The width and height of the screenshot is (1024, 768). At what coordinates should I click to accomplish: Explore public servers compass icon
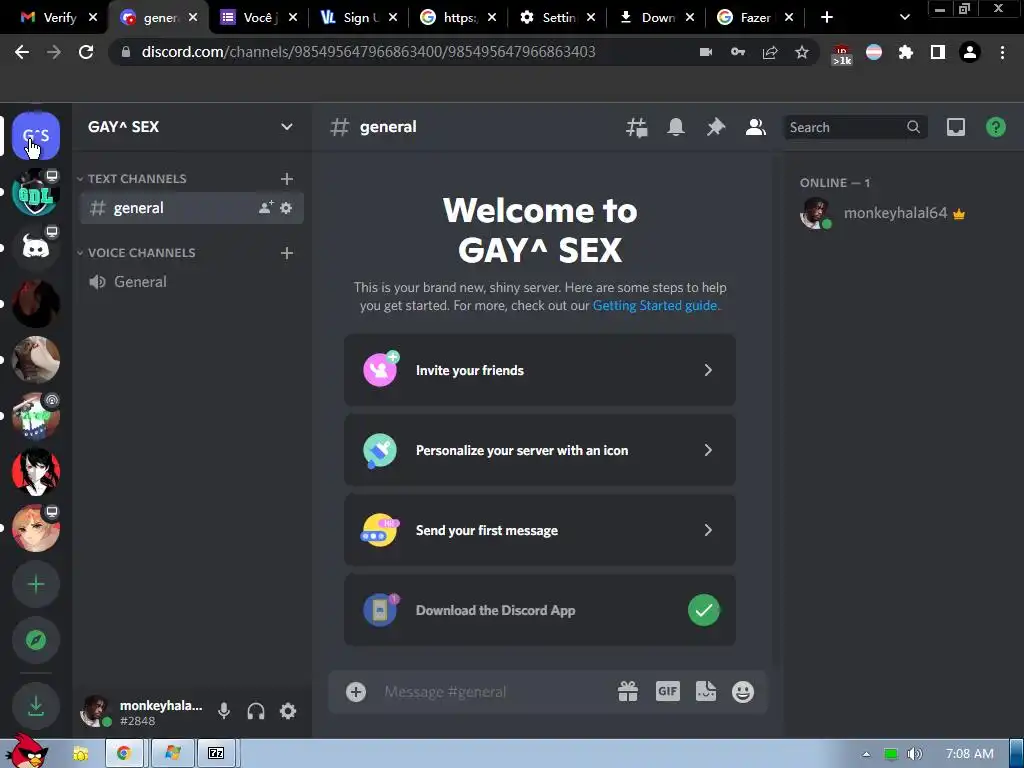tap(36, 640)
